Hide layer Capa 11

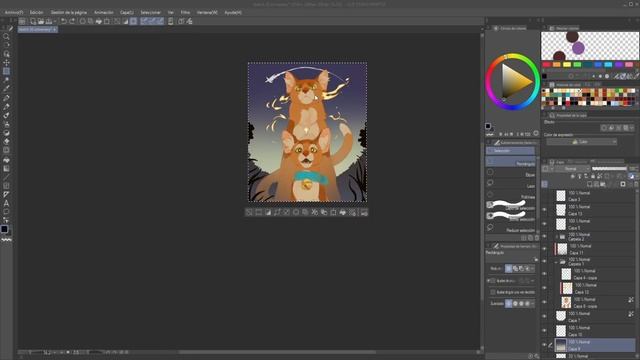click(544, 249)
